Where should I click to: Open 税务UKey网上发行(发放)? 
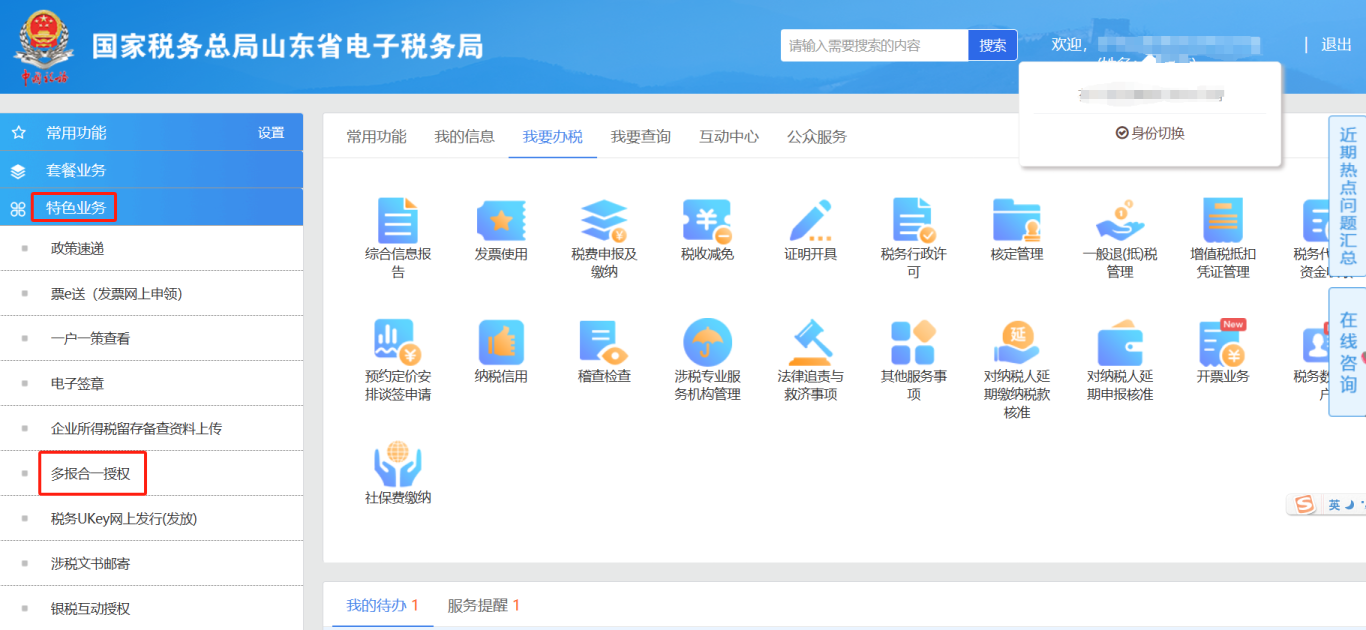(124, 518)
